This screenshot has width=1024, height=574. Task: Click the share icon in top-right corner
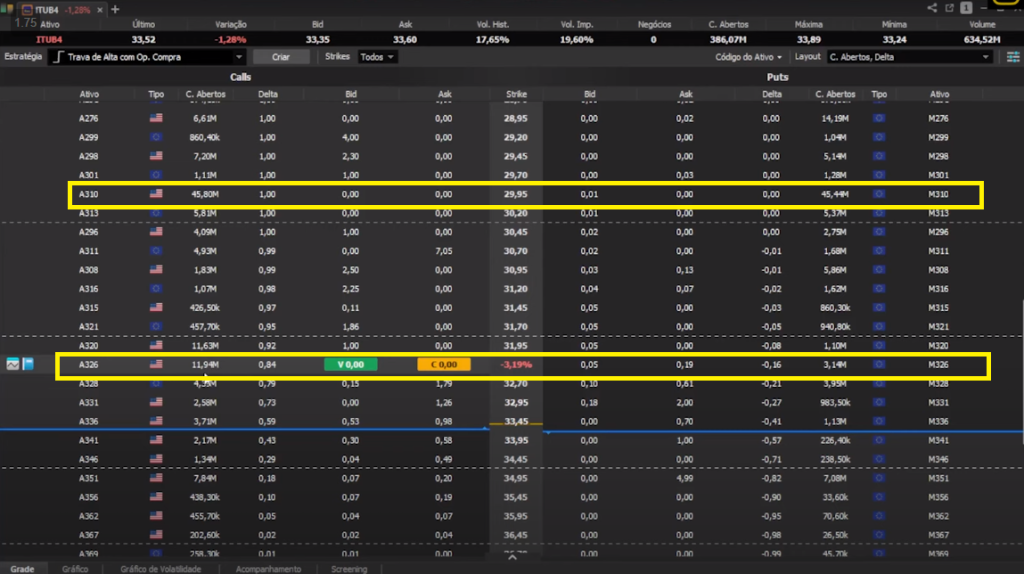(x=932, y=8)
